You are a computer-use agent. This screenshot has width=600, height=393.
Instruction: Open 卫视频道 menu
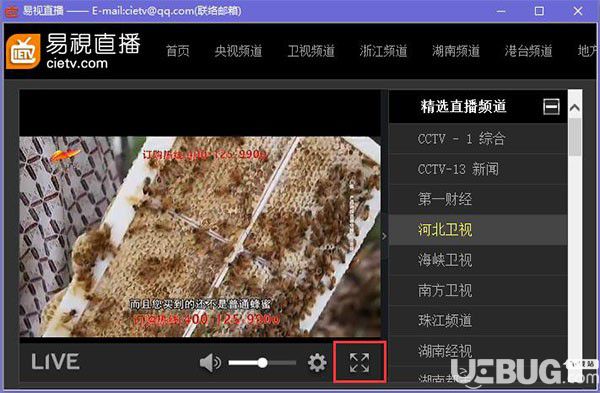311,51
